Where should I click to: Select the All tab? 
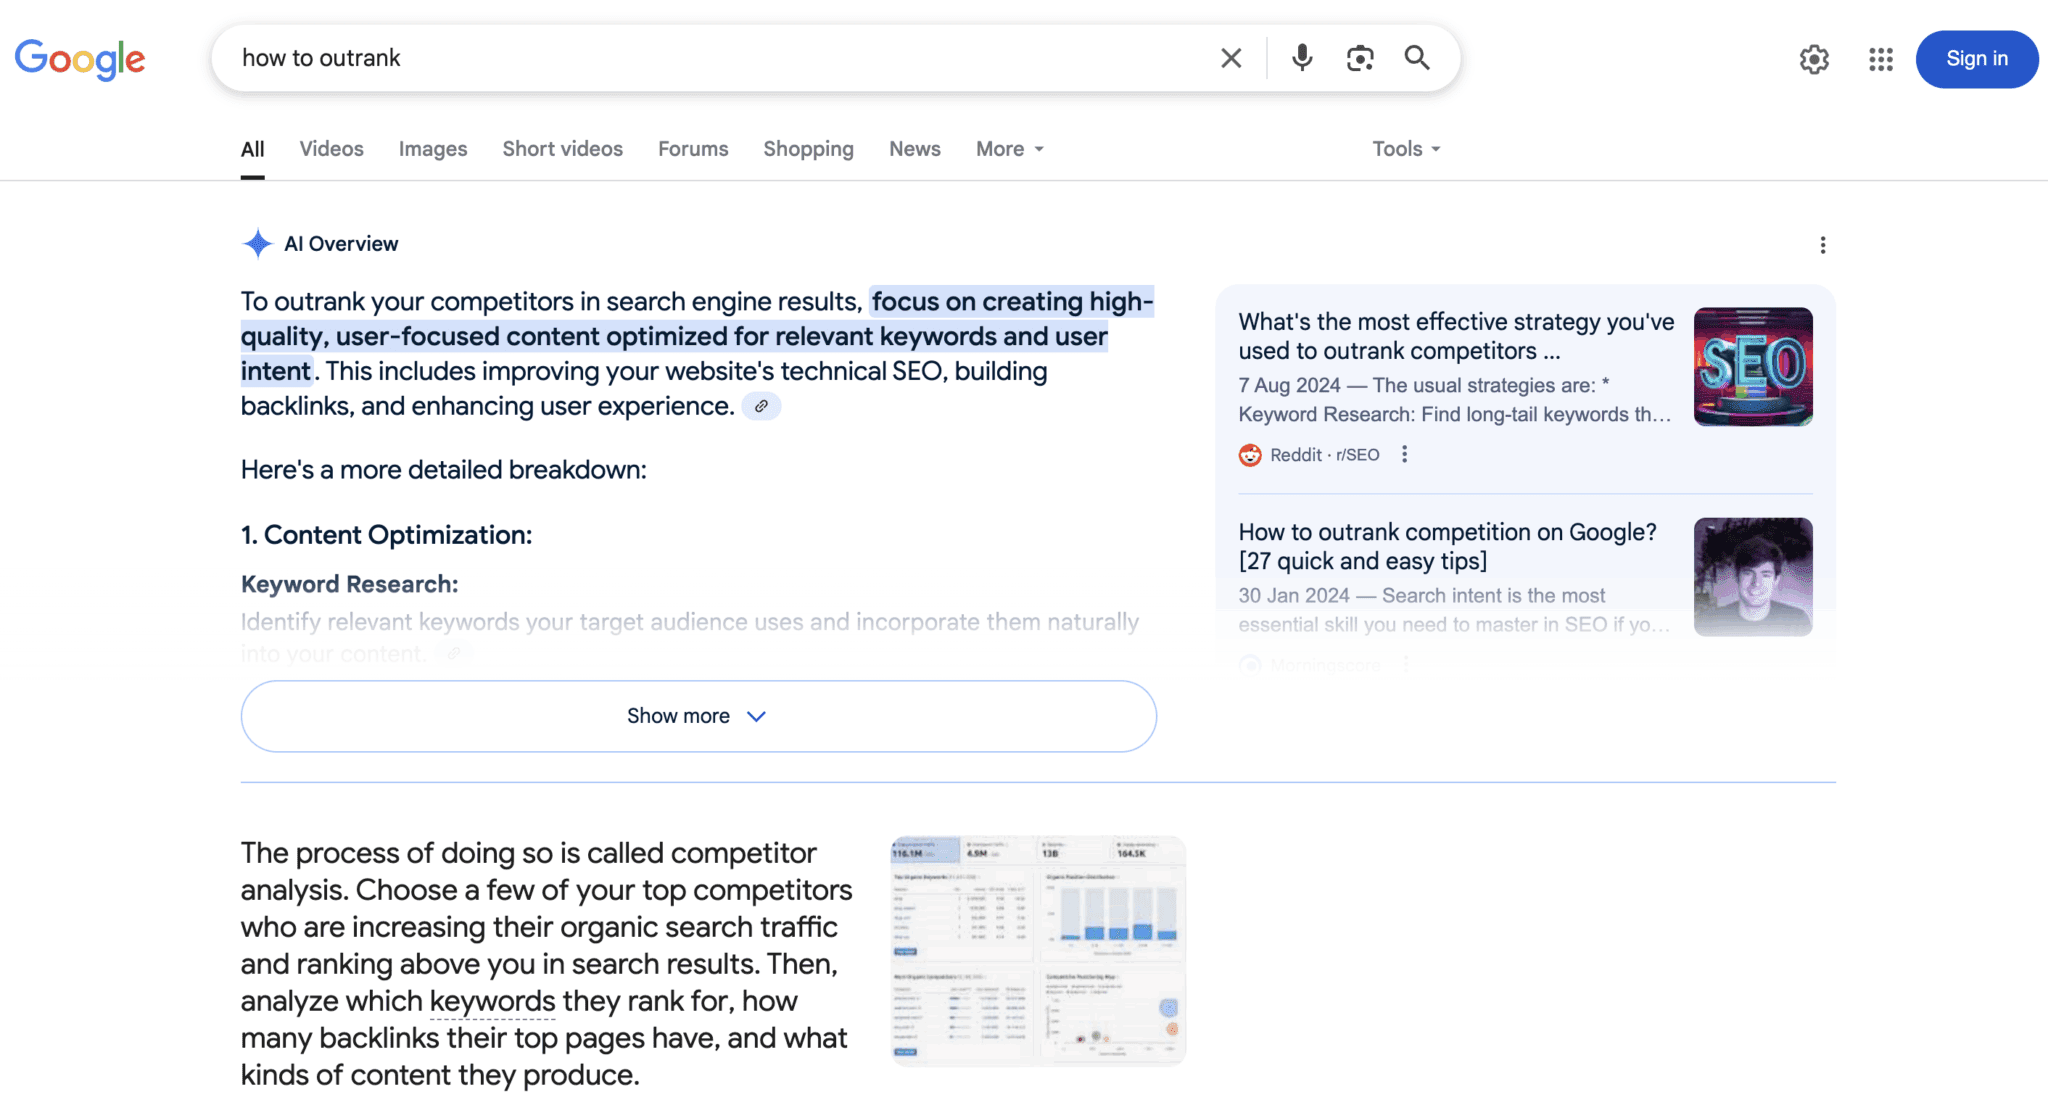(252, 149)
